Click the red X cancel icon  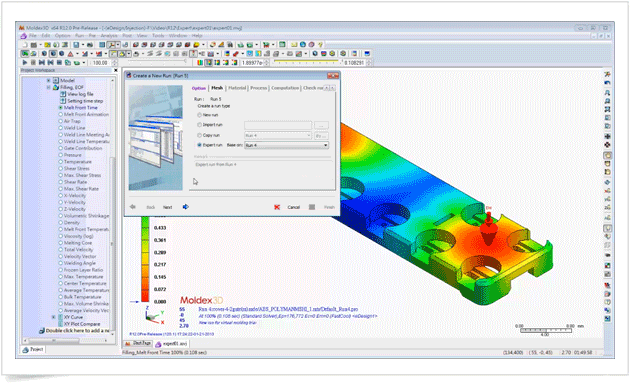click(277, 207)
